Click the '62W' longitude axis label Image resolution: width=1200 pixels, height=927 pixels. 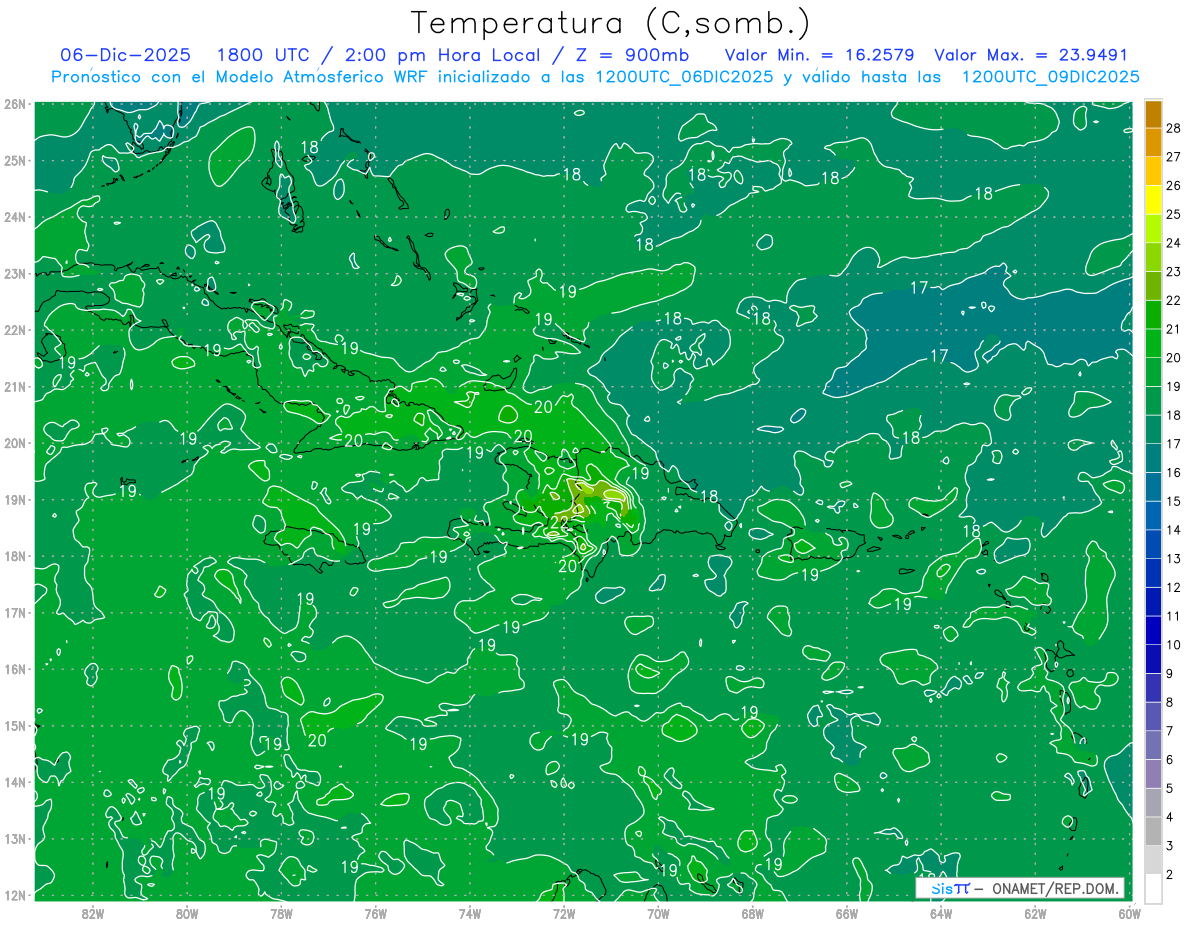[x=1035, y=913]
